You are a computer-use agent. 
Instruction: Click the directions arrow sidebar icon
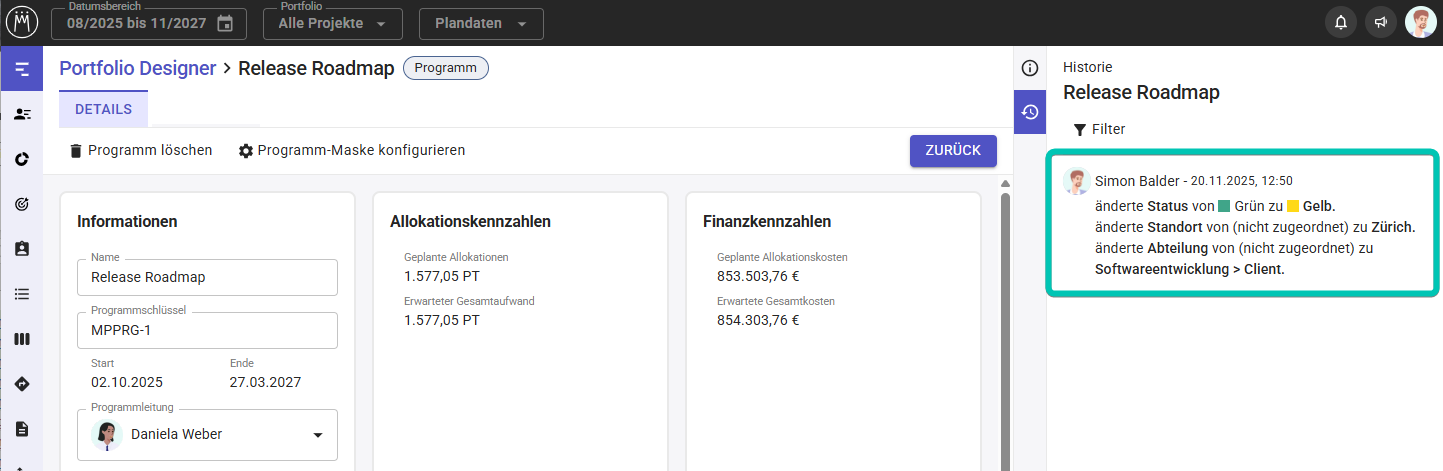[22, 384]
